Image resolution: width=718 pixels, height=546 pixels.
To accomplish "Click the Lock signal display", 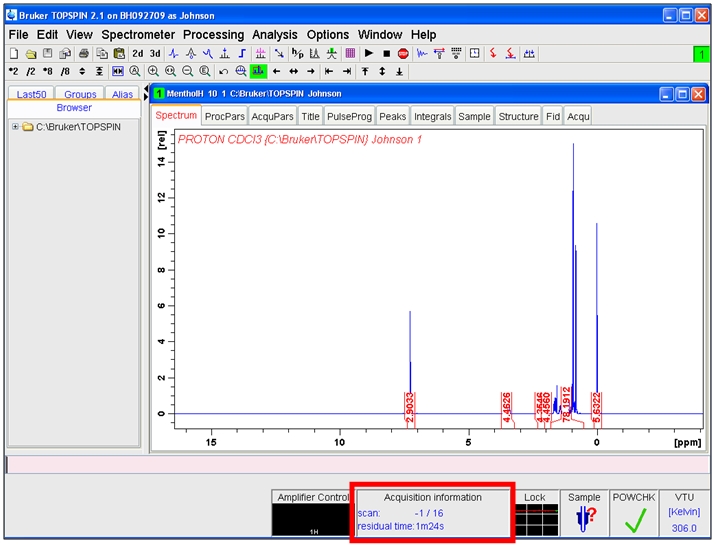I will point(536,519).
